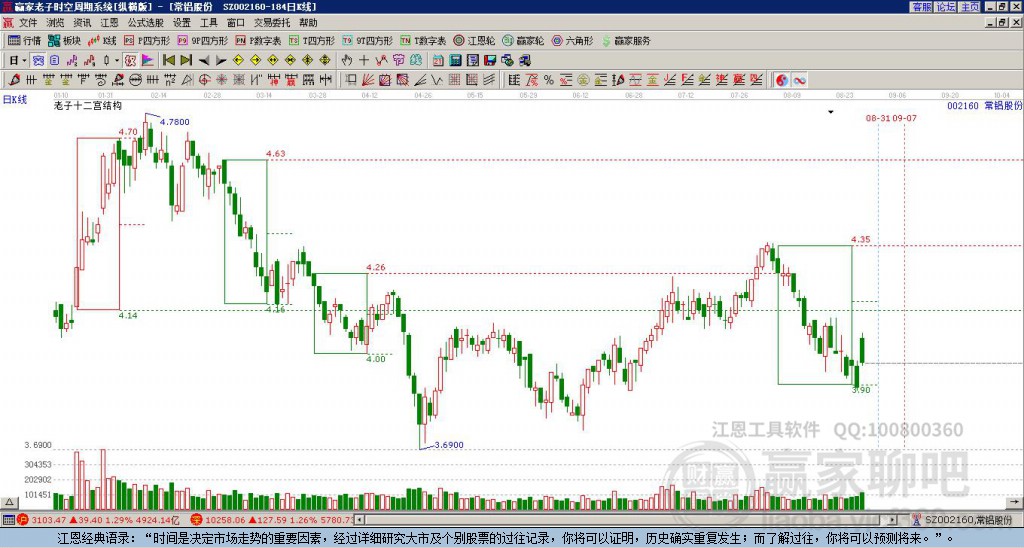
Task: Select the red fan lines tool
Action: pos(368,80)
